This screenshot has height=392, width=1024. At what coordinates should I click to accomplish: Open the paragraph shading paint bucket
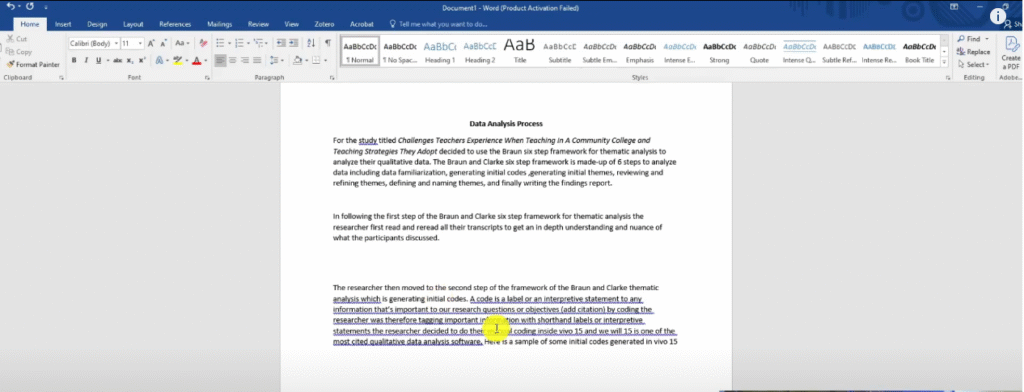(x=298, y=60)
